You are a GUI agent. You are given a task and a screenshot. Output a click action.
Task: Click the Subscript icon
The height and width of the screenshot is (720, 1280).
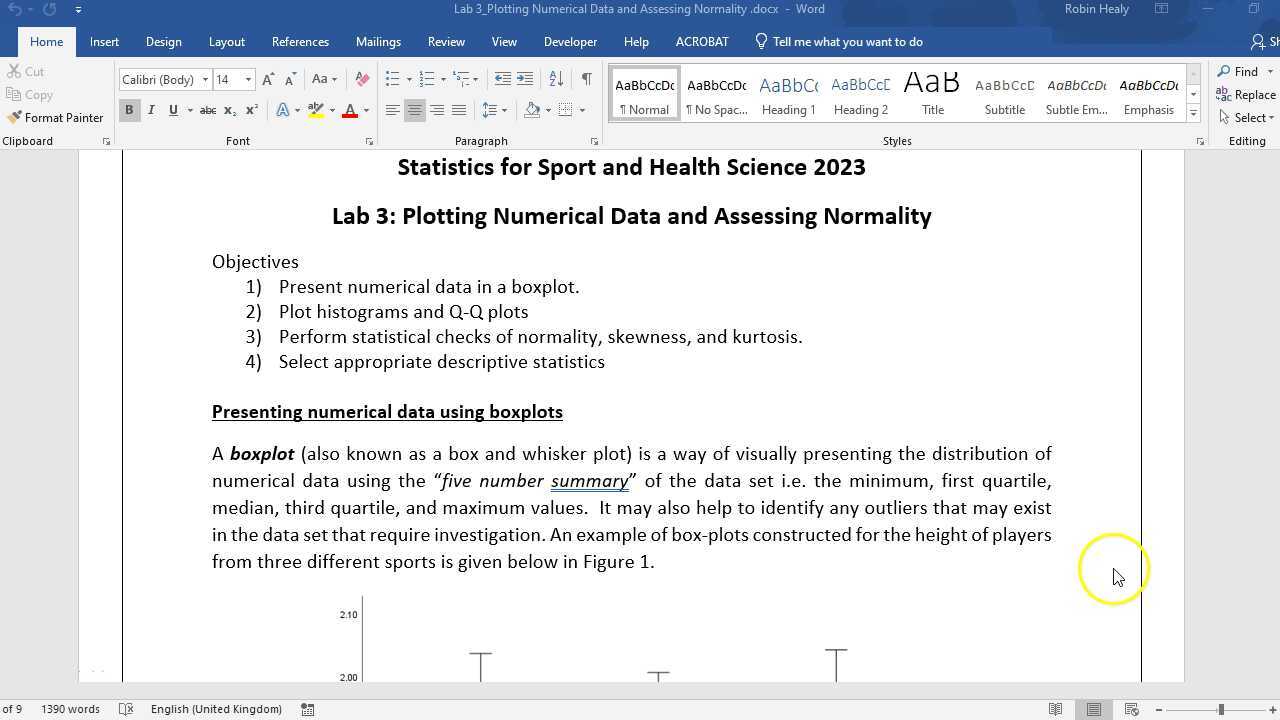[230, 110]
